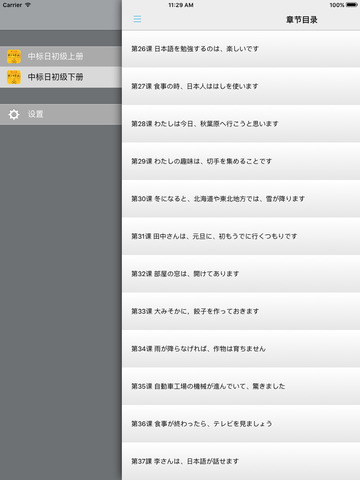Viewport: 360px width, 480px height.
Task: Open lesson 第30課 冬になると
Action: click(x=241, y=199)
